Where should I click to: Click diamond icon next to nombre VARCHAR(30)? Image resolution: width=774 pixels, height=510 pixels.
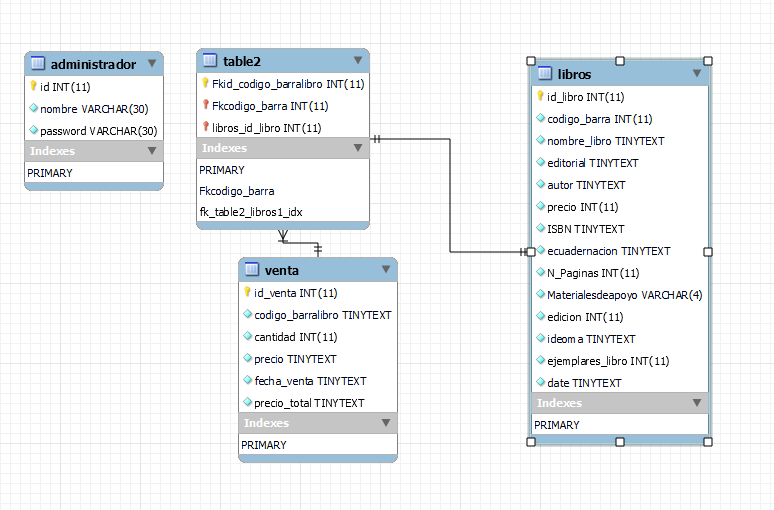coord(34,108)
